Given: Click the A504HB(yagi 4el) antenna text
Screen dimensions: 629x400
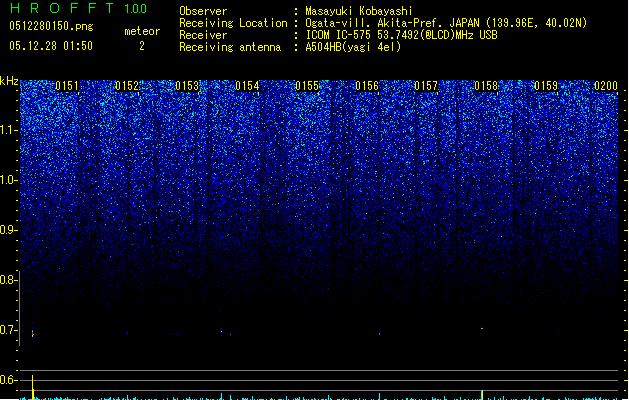Looking at the screenshot, I should tap(353, 47).
